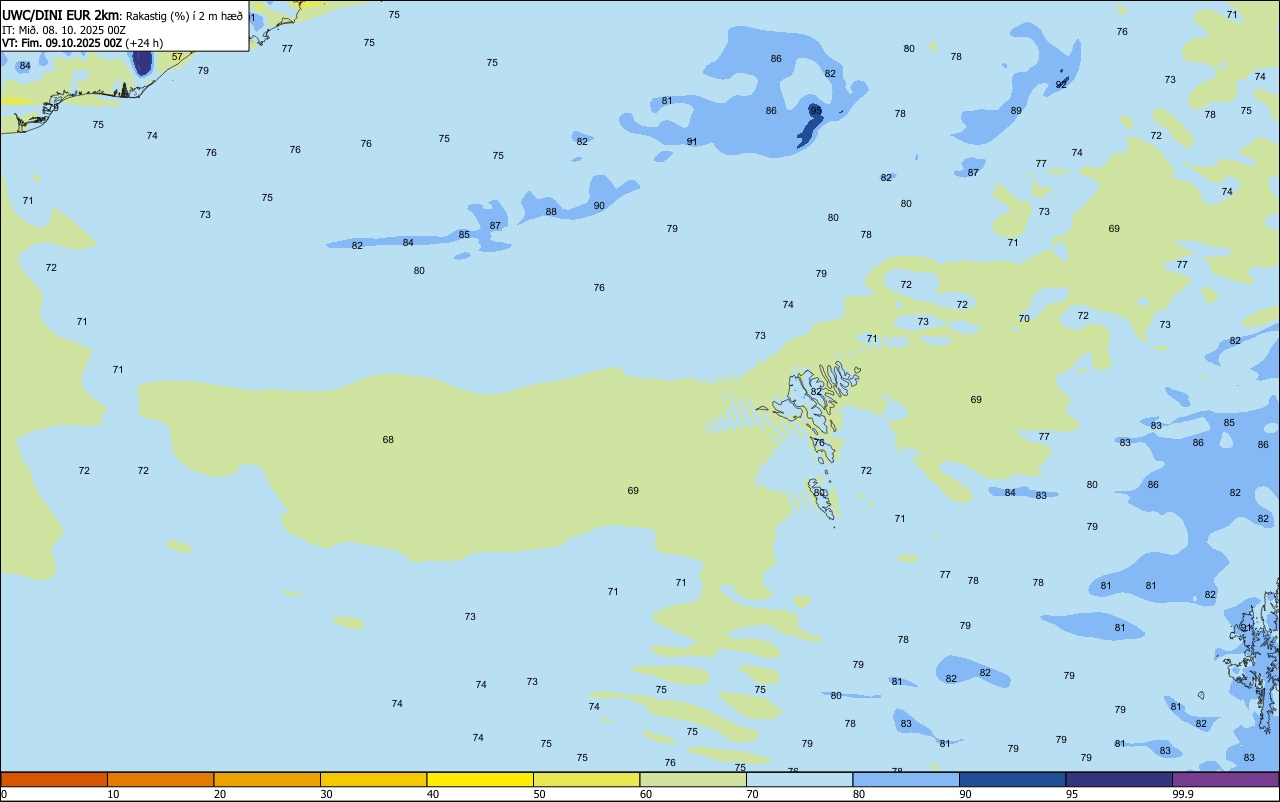Click the legend tick label 50

540,794
